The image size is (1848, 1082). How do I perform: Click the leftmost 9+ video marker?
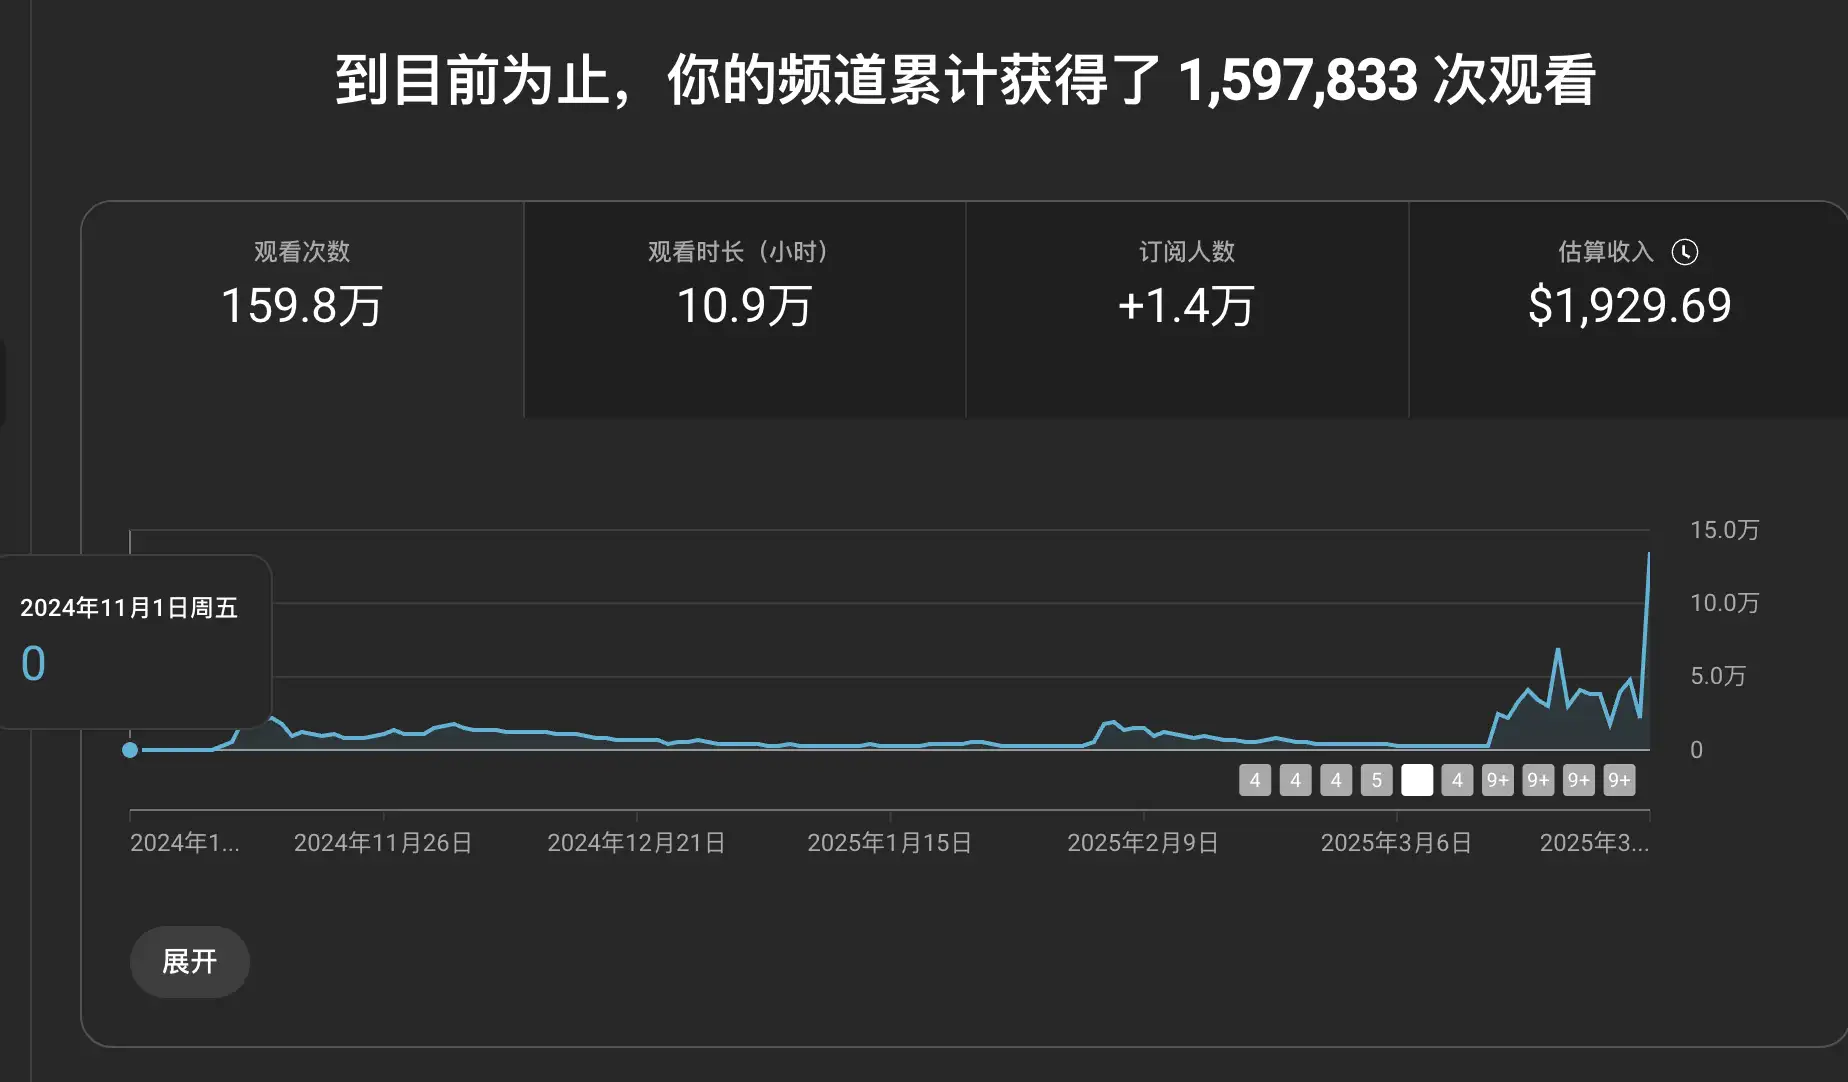click(1498, 780)
